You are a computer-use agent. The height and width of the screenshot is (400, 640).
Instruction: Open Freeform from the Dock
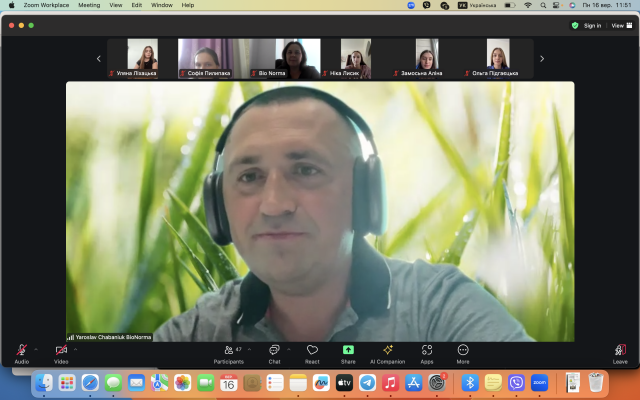pos(321,383)
